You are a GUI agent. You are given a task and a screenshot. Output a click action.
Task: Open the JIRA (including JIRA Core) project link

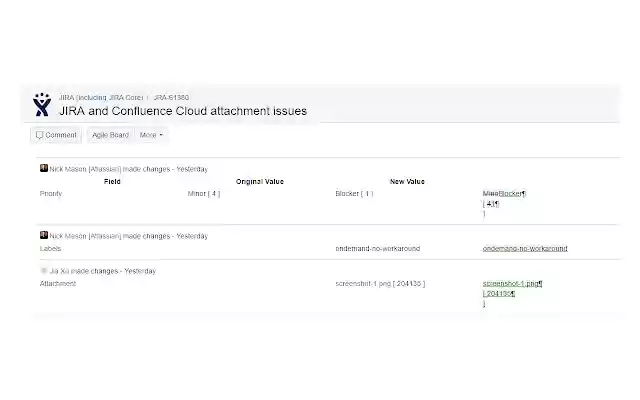pos(101,98)
